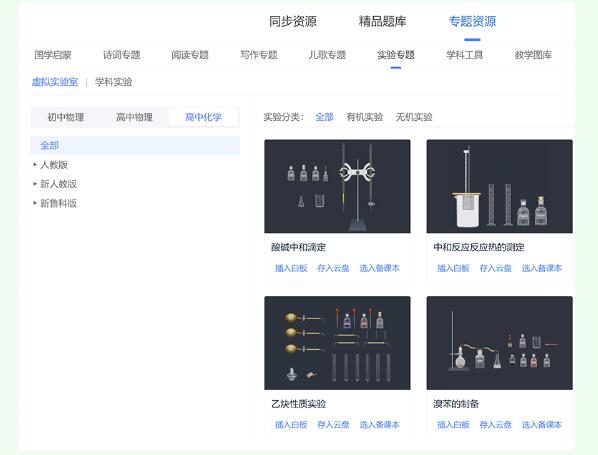
Task: Filter experiments by 有机实验
Action: (365, 117)
